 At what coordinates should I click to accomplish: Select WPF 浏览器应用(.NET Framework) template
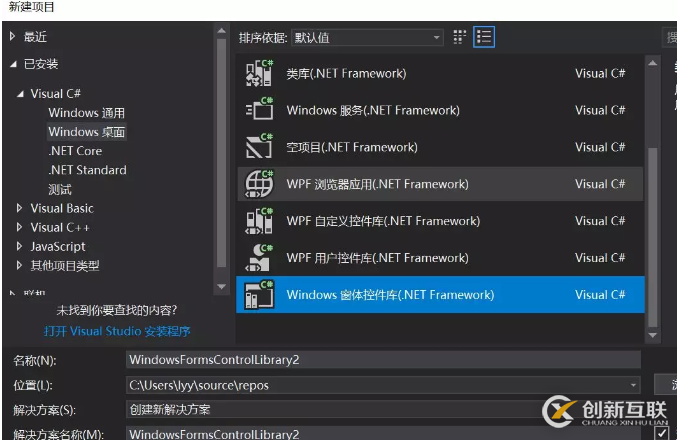440,184
